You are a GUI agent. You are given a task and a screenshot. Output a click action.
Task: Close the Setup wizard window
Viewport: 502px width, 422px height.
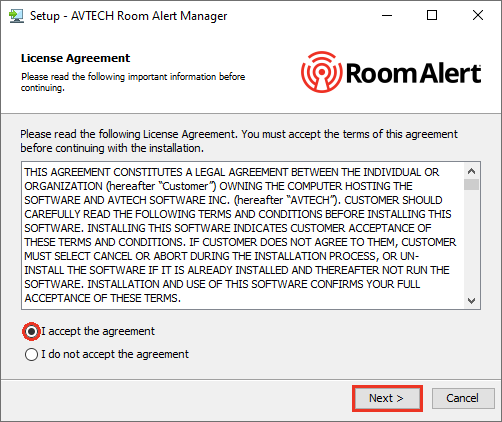[x=478, y=15]
